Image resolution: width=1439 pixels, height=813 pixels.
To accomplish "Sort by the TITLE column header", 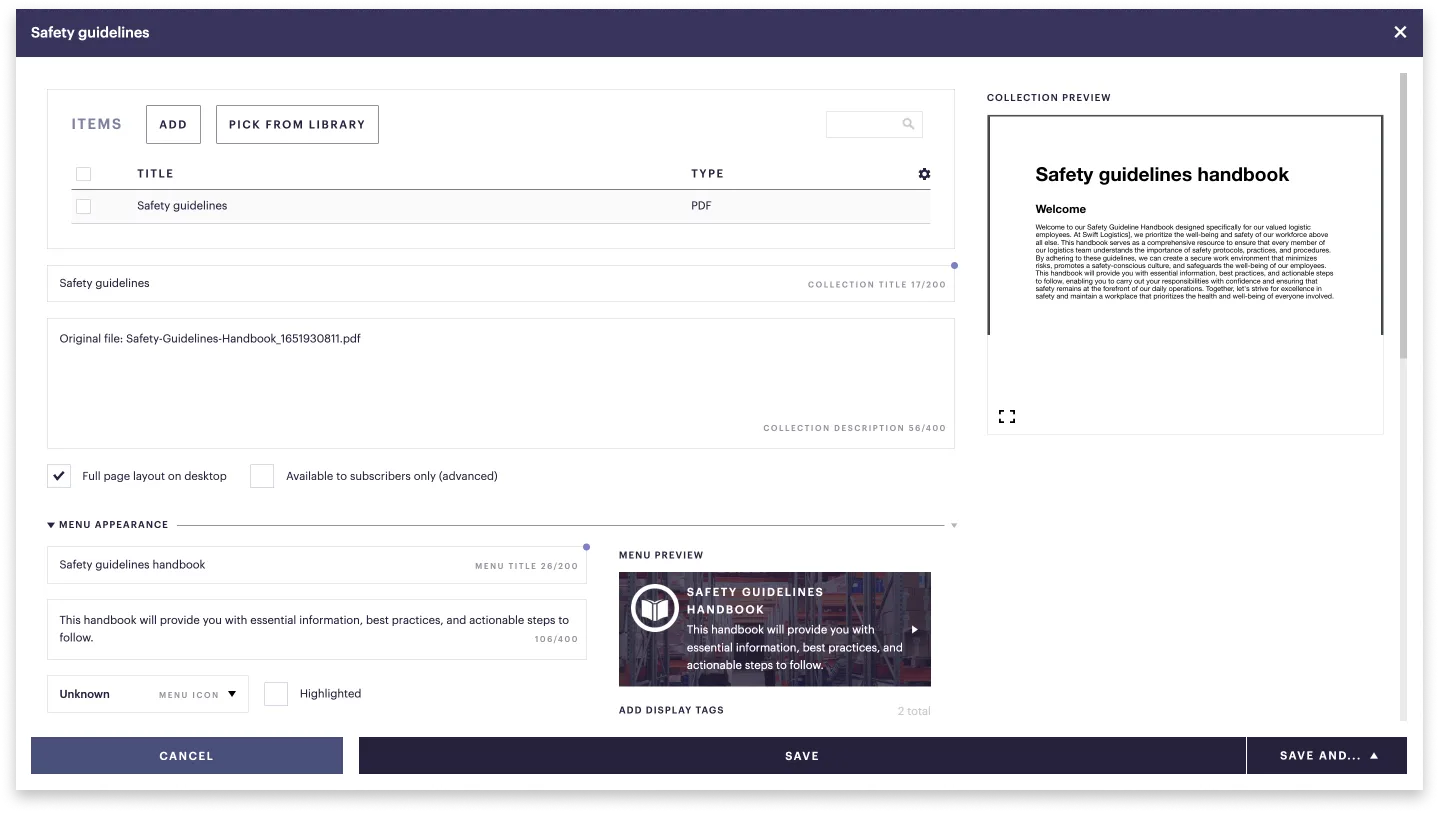I will pos(155,174).
